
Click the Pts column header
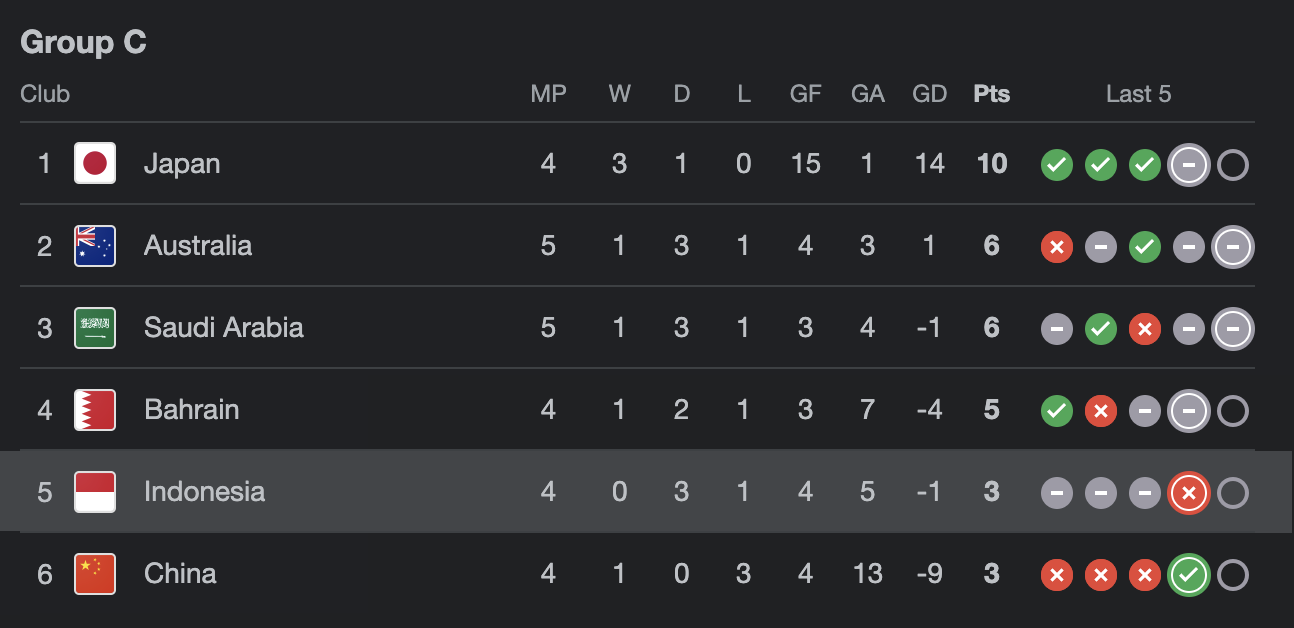click(992, 94)
